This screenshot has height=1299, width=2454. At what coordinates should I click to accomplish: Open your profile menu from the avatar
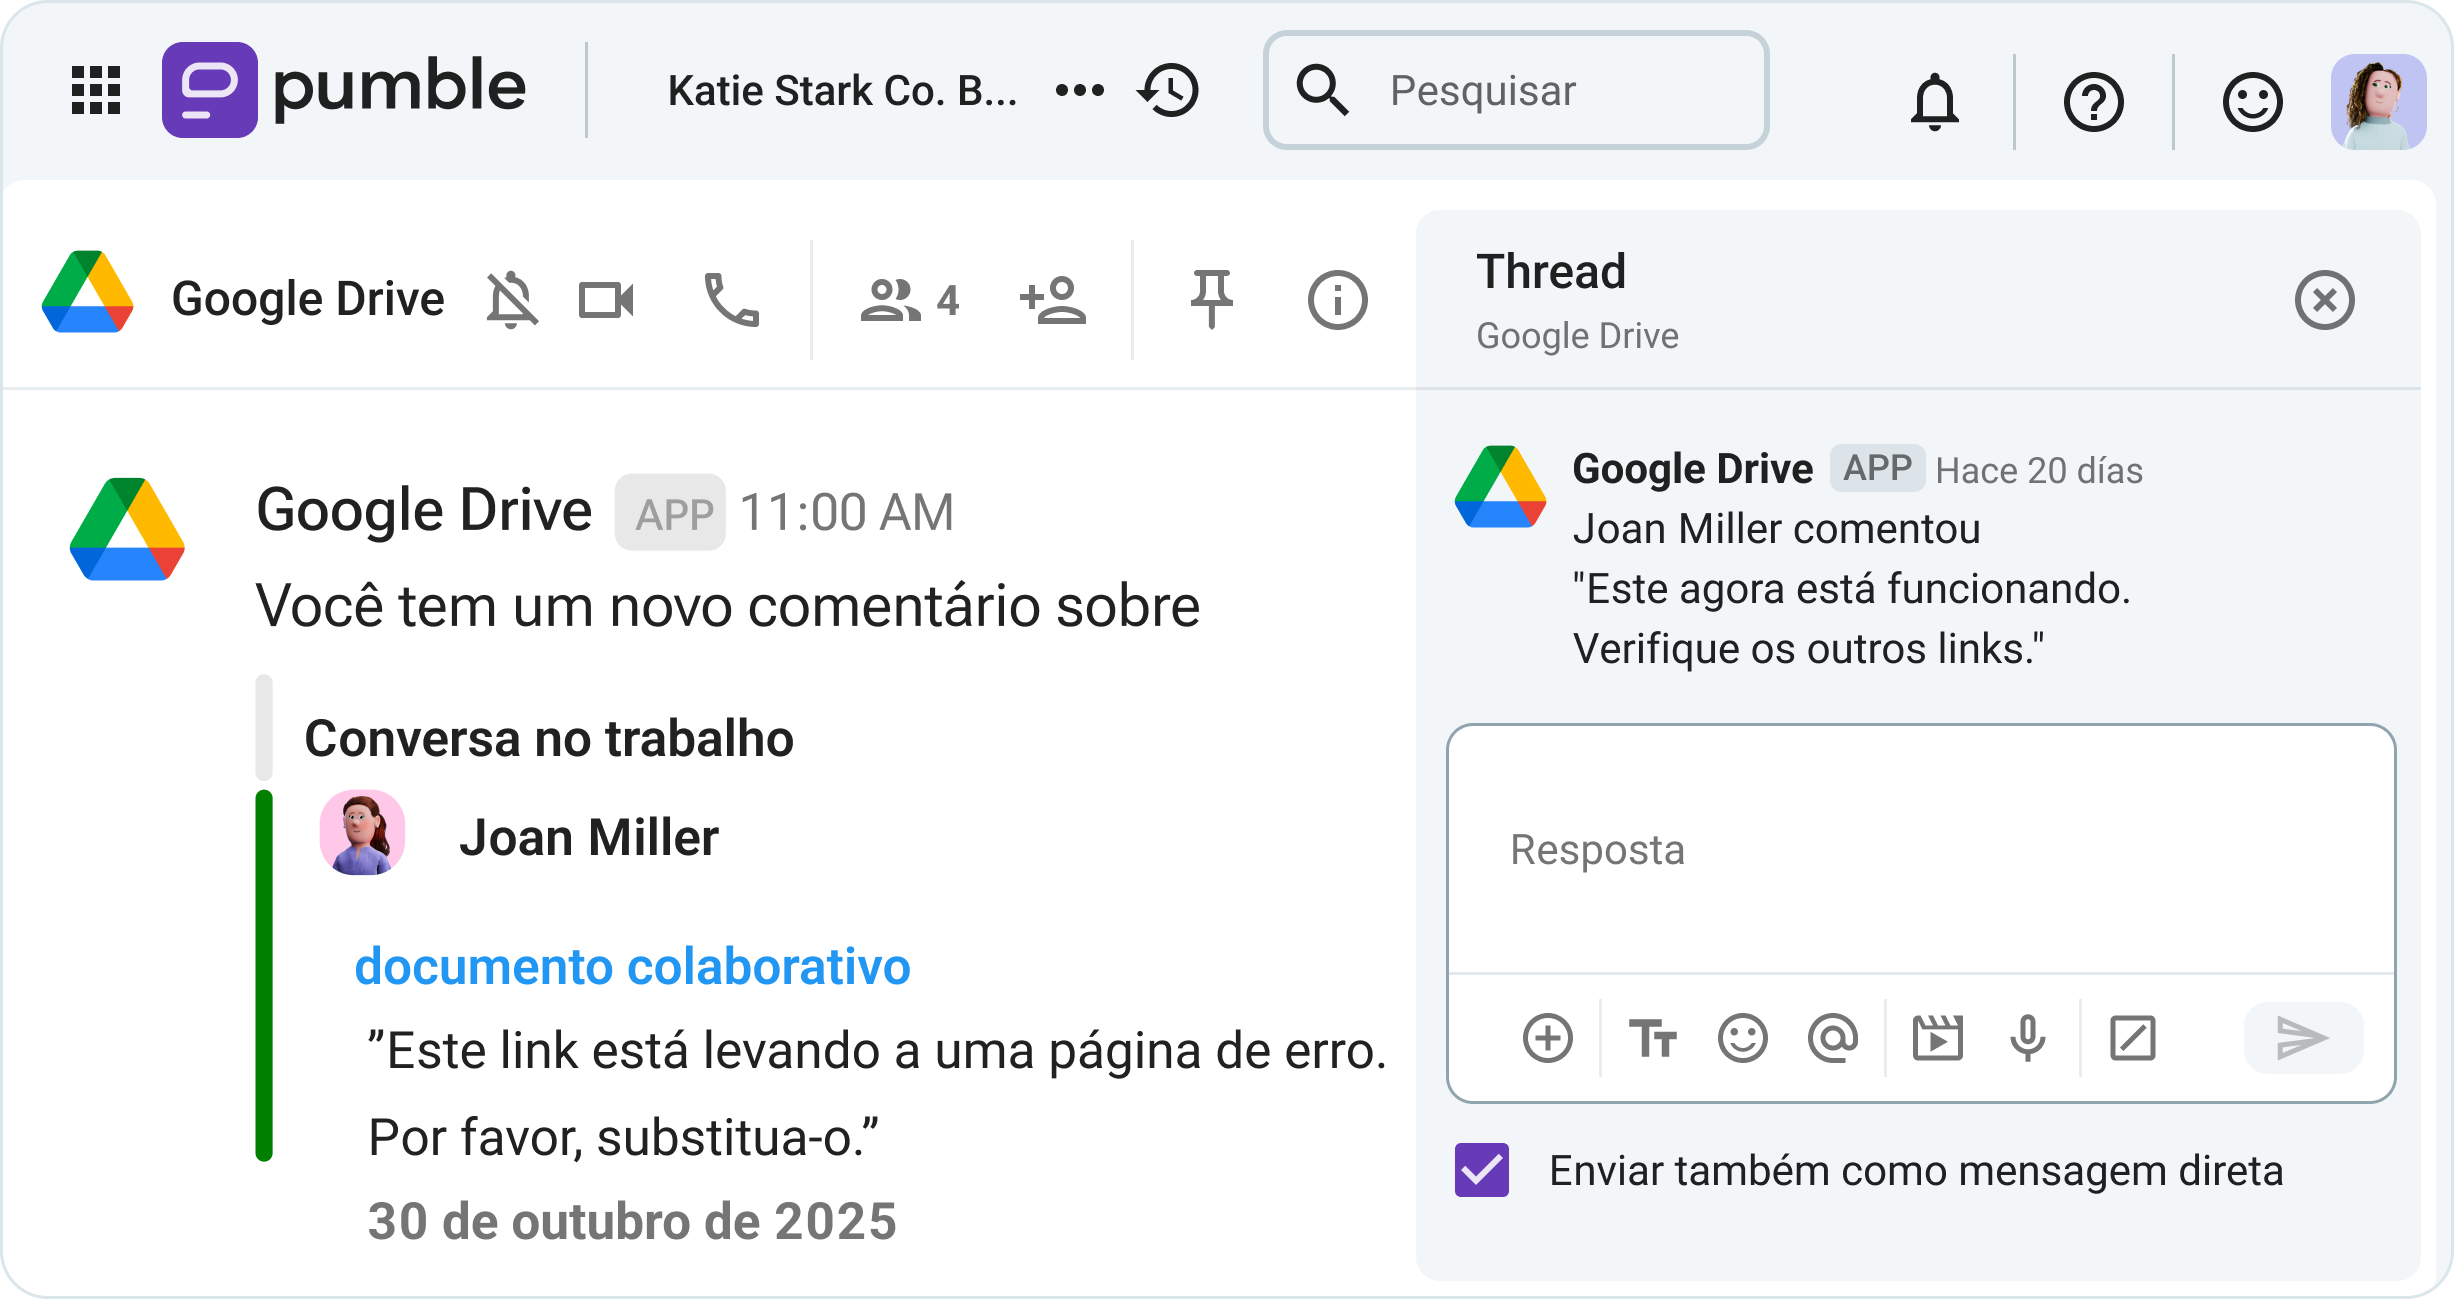click(2379, 100)
